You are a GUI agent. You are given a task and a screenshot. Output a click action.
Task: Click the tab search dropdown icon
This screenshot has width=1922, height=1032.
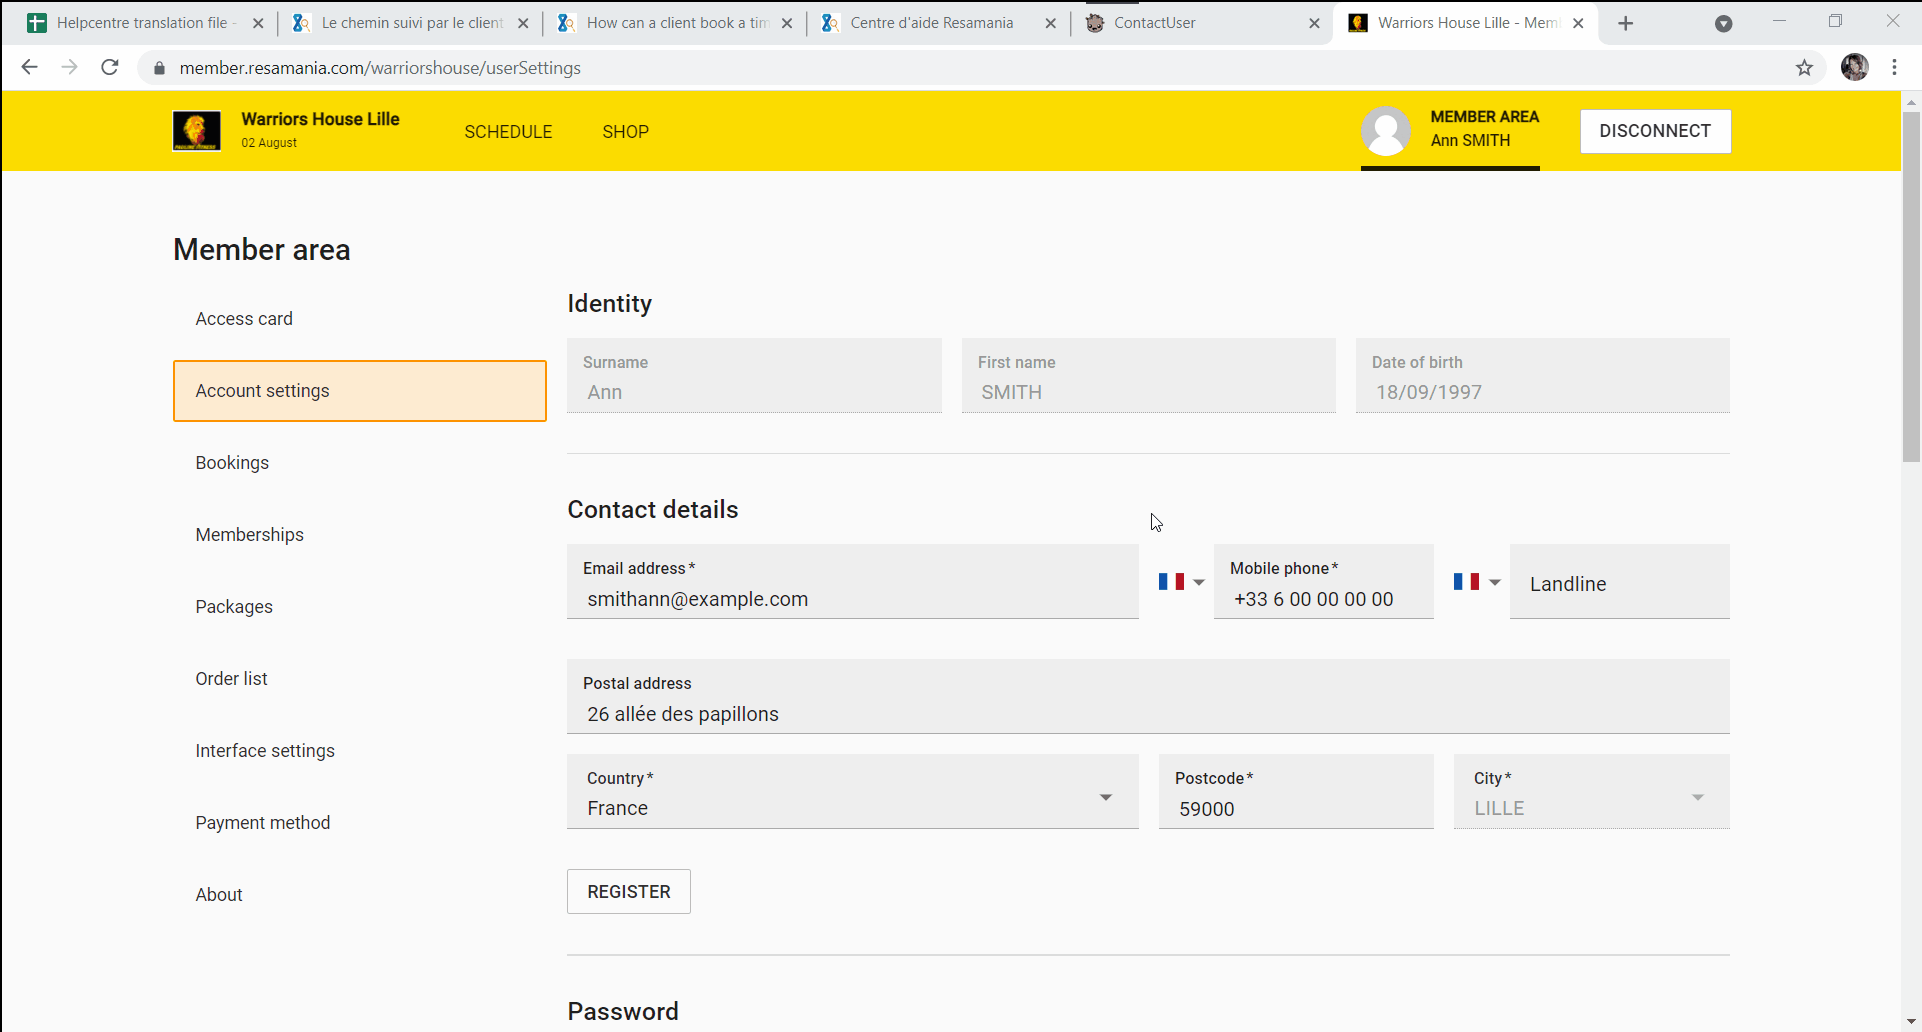click(1723, 23)
